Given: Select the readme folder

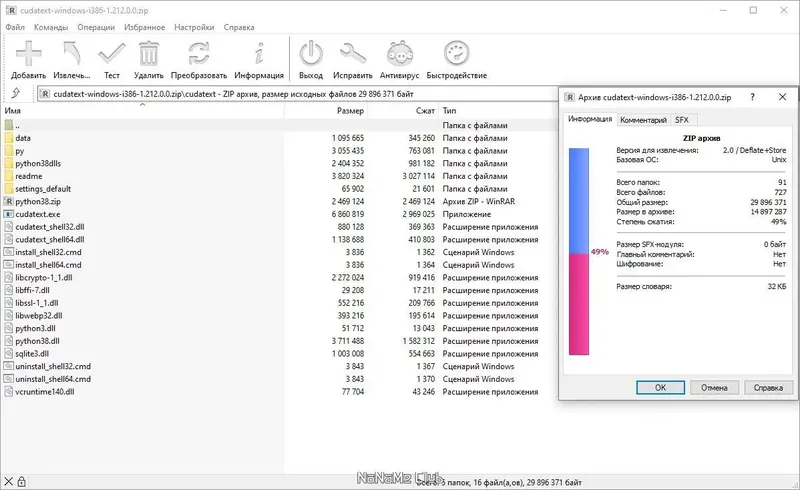Looking at the screenshot, I should [29, 176].
